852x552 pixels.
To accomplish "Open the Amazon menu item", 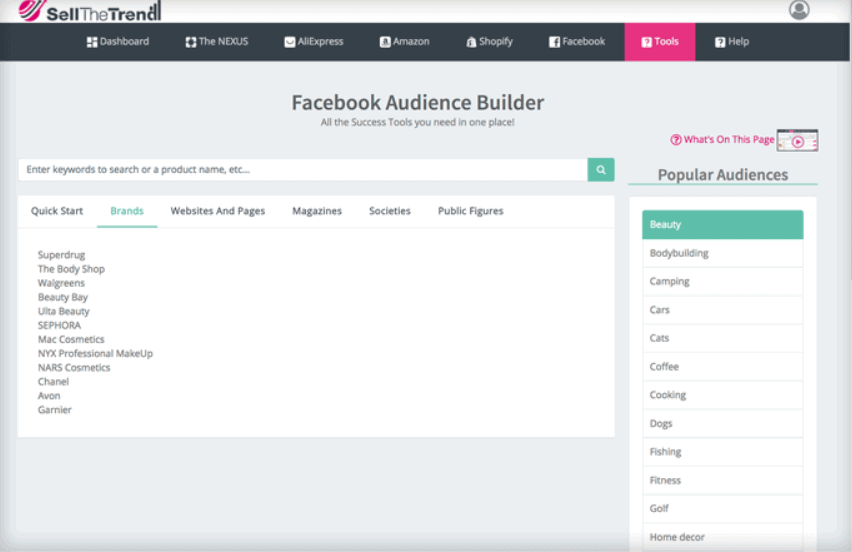I will click(404, 41).
